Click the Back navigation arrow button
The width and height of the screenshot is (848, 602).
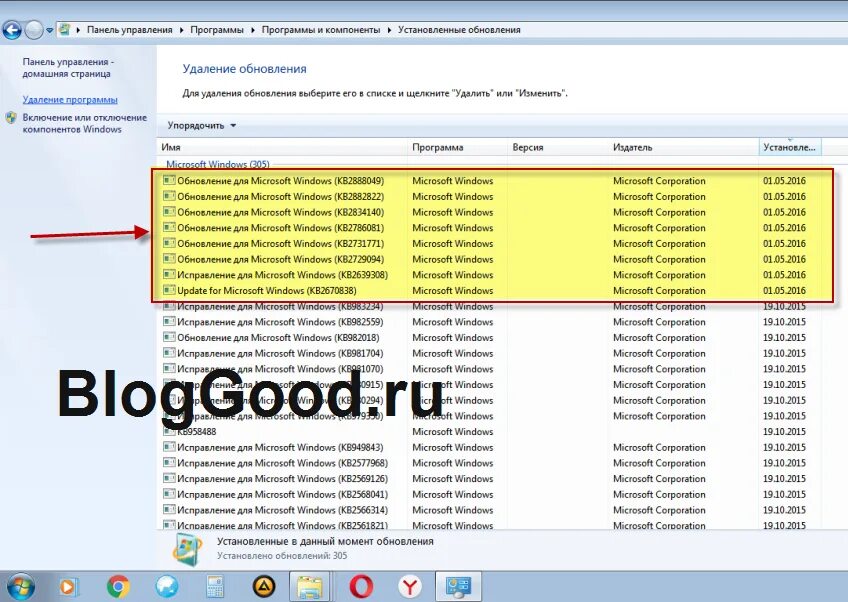click(x=12, y=30)
